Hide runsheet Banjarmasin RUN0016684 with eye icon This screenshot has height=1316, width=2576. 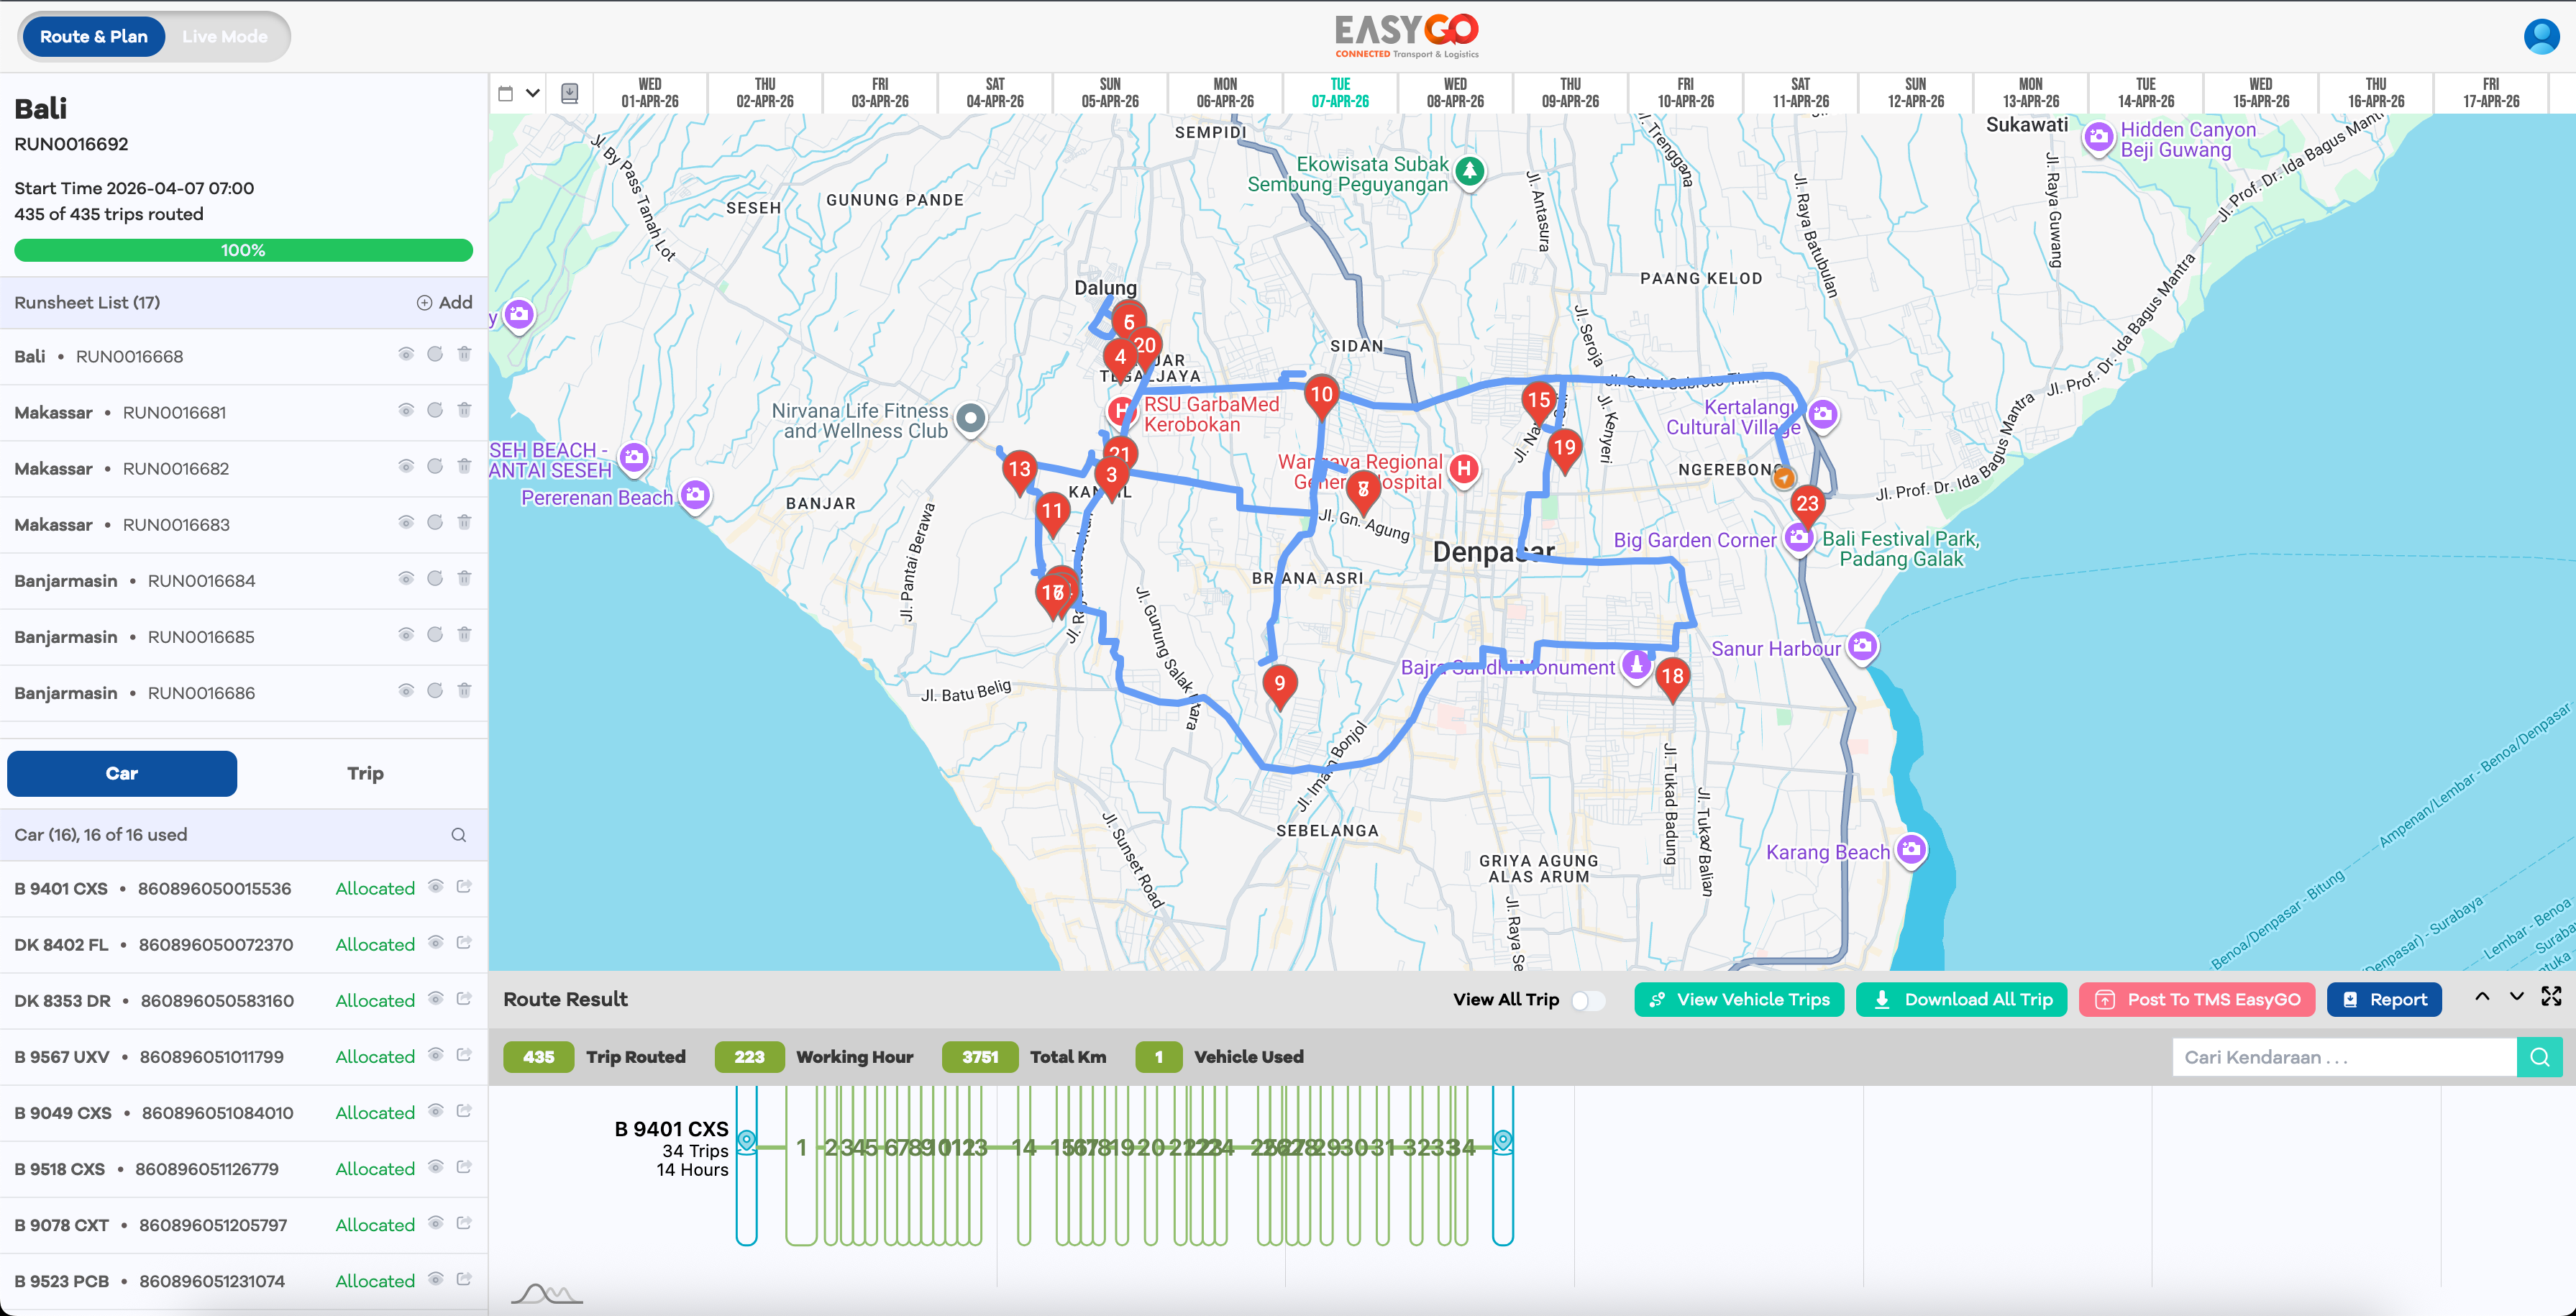pos(405,579)
